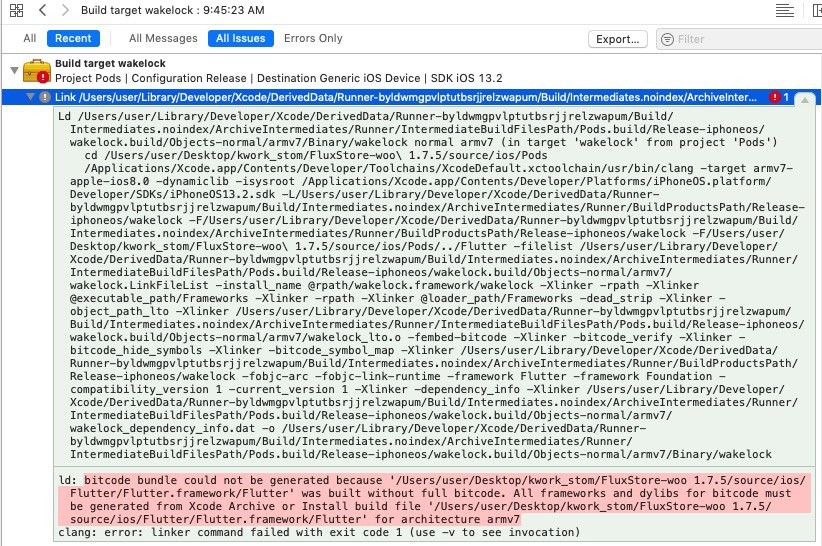
Task: Open the related items grid menu
Action: coord(16,10)
